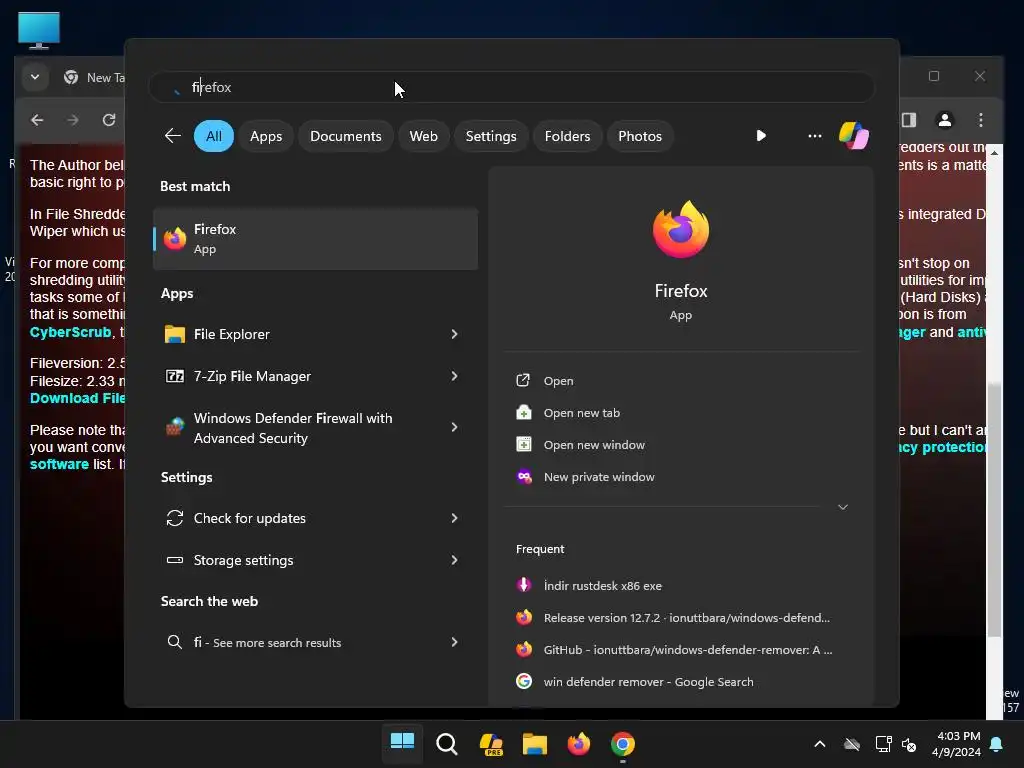This screenshot has width=1024, height=768.
Task: Switch to the Documents filter tab
Action: [x=345, y=136]
